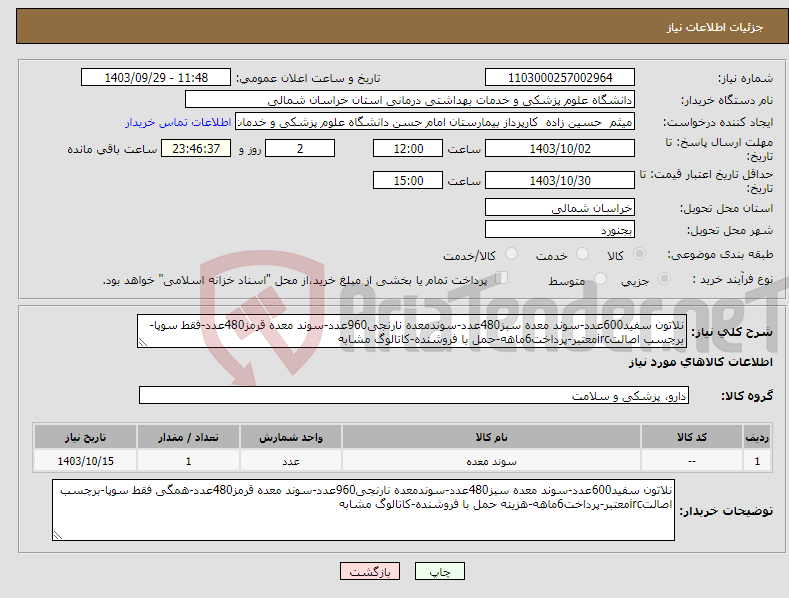Open the اطلاعات تماس خریدار link
The height and width of the screenshot is (598, 789).
(178, 122)
